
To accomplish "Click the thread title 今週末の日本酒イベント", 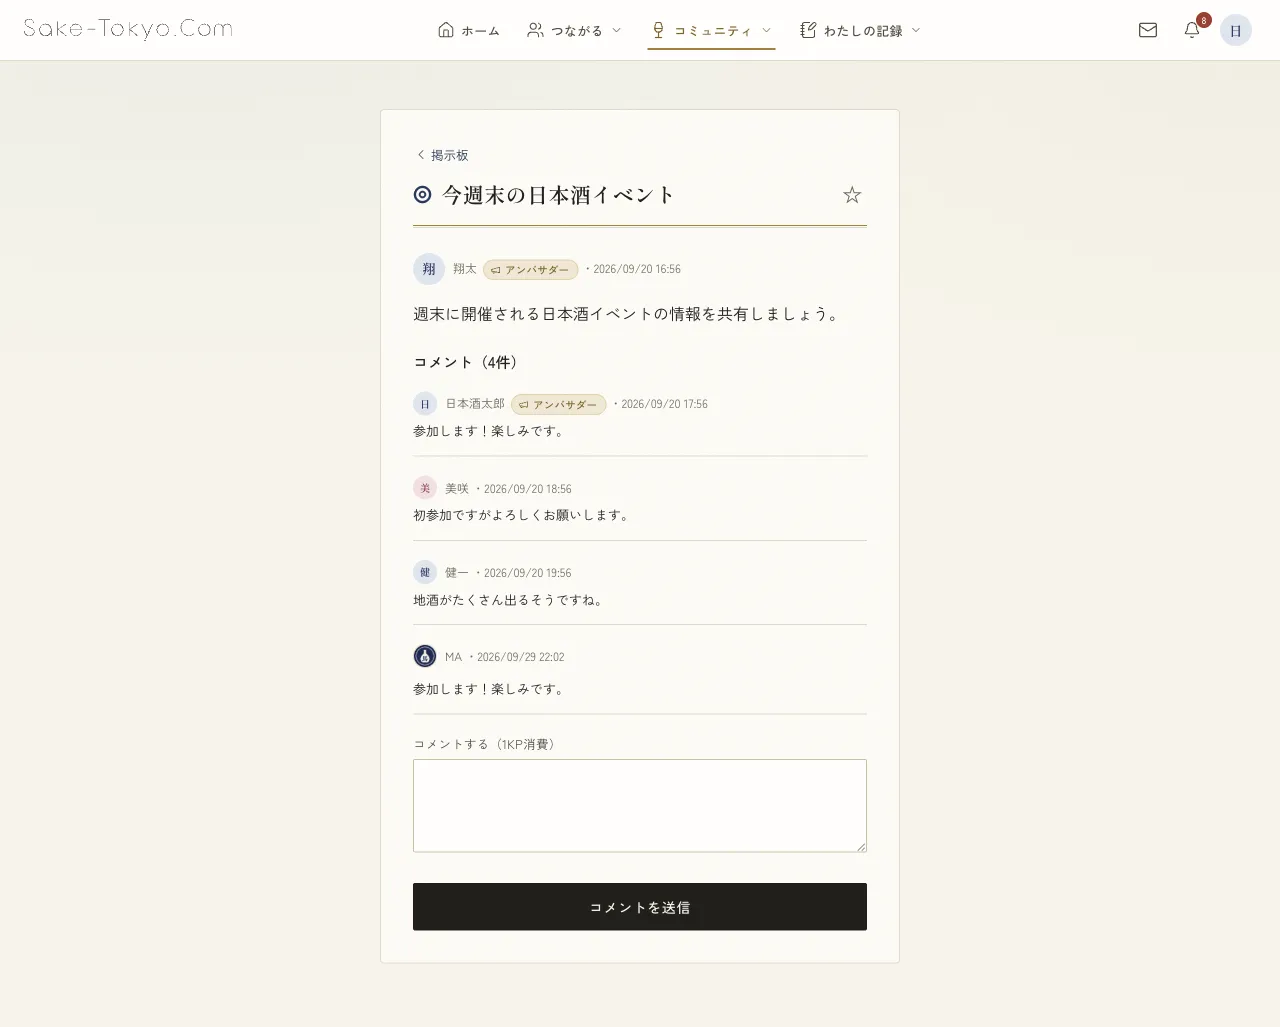I will point(559,195).
